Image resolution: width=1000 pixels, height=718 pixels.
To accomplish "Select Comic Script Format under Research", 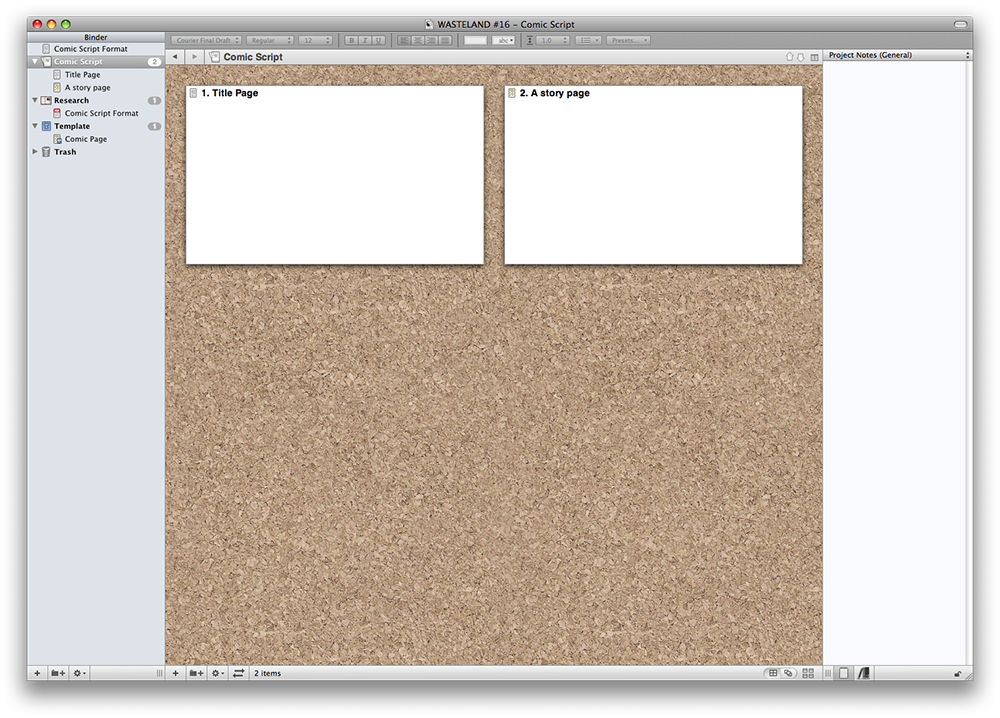I will [x=101, y=114].
